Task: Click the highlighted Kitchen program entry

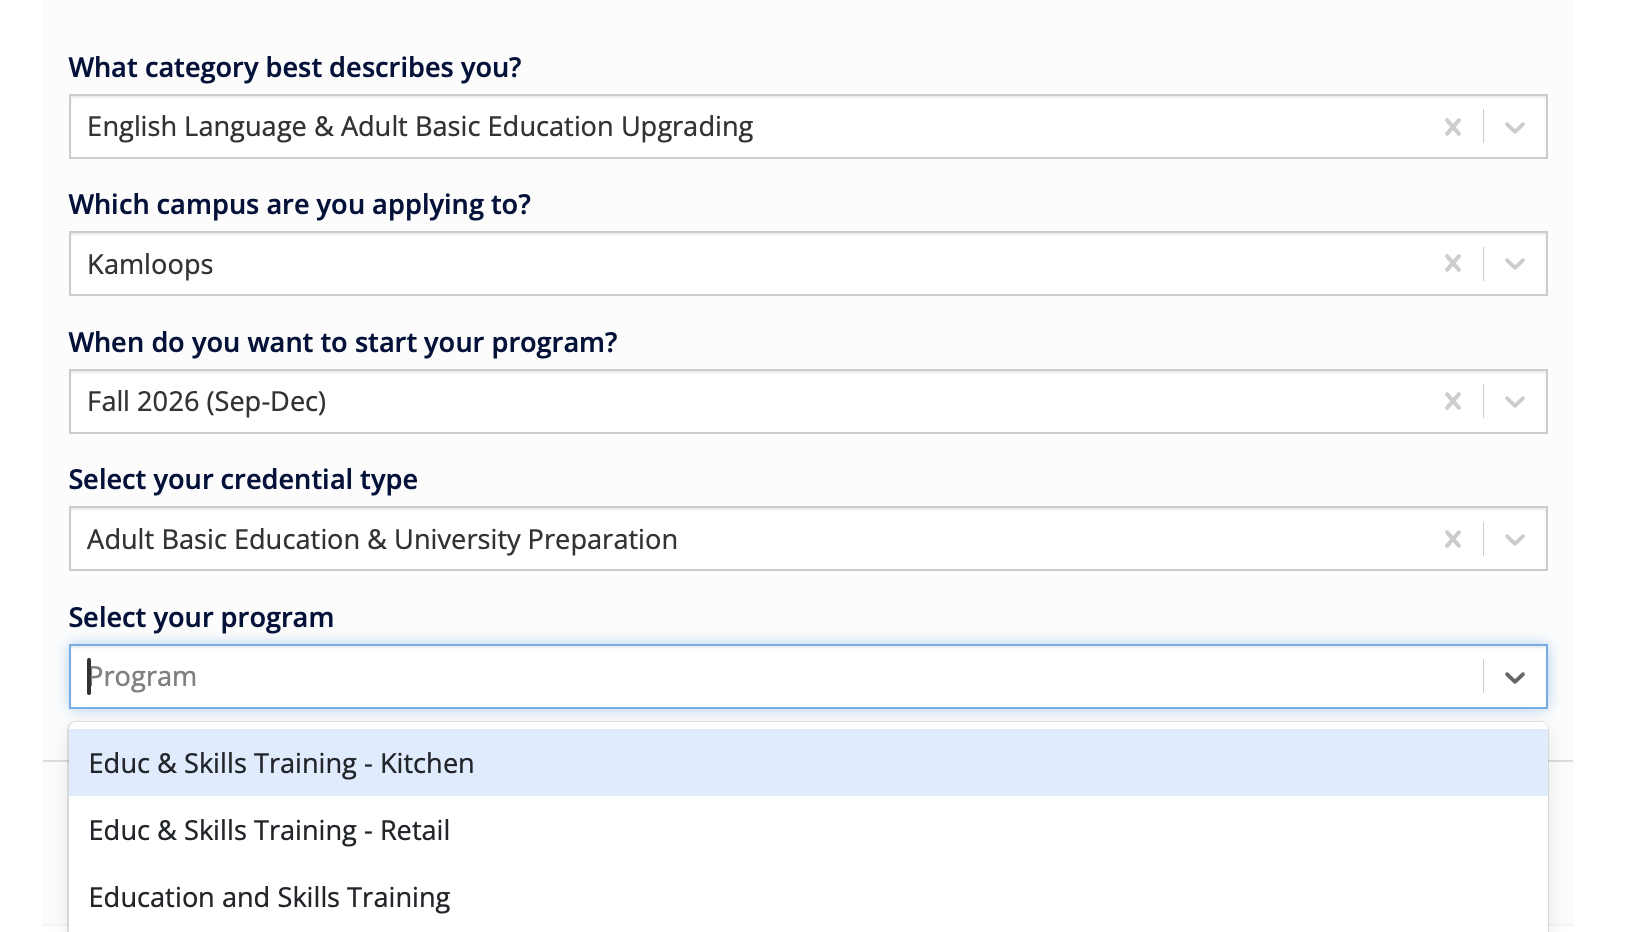Action: [x=281, y=762]
